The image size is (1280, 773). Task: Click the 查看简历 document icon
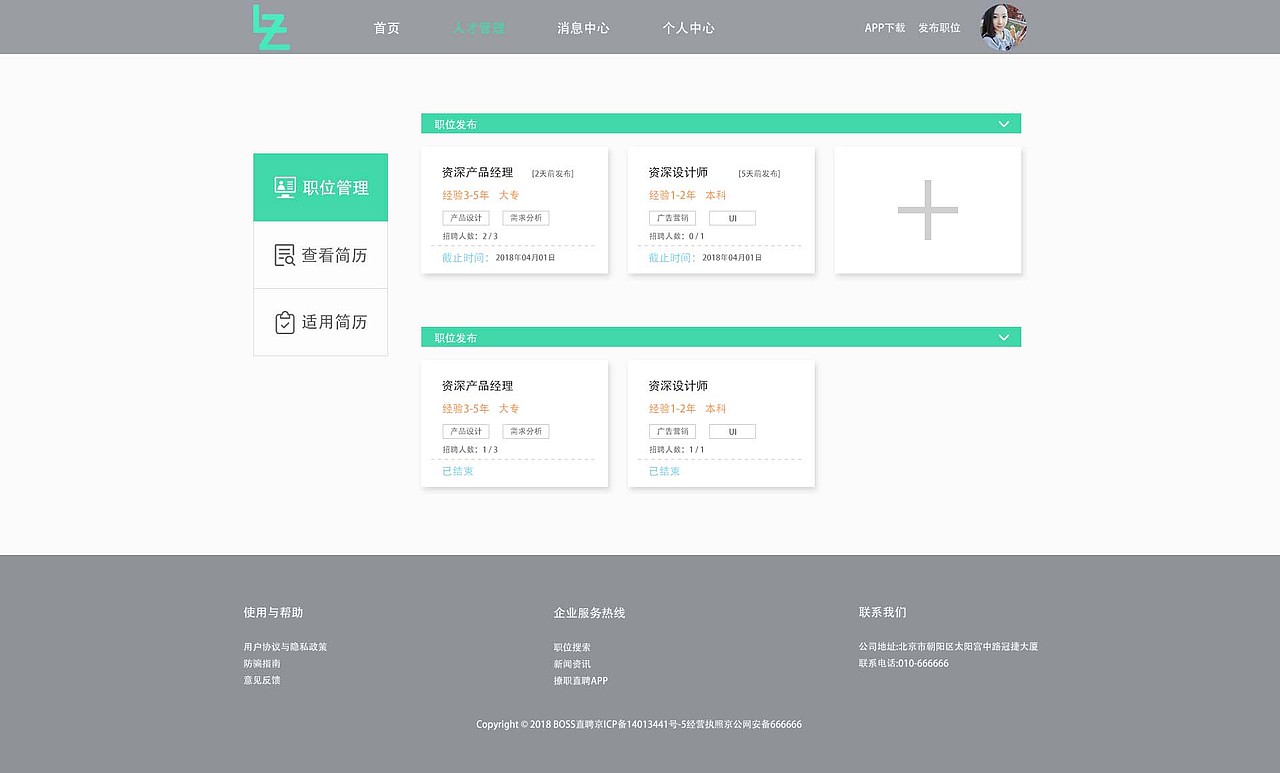pyautogui.click(x=283, y=253)
